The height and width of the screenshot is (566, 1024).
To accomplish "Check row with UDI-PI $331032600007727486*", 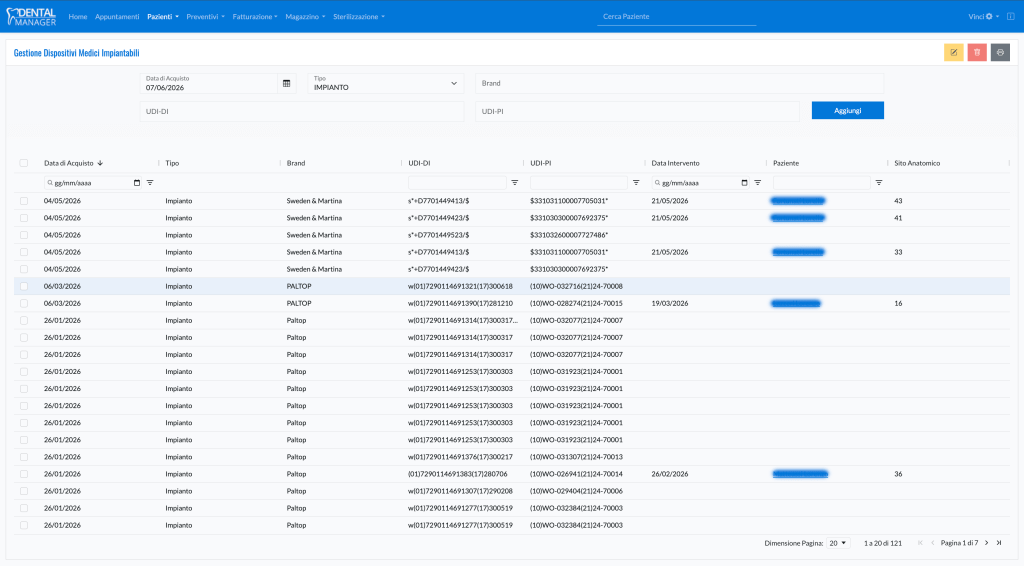I will pos(24,235).
